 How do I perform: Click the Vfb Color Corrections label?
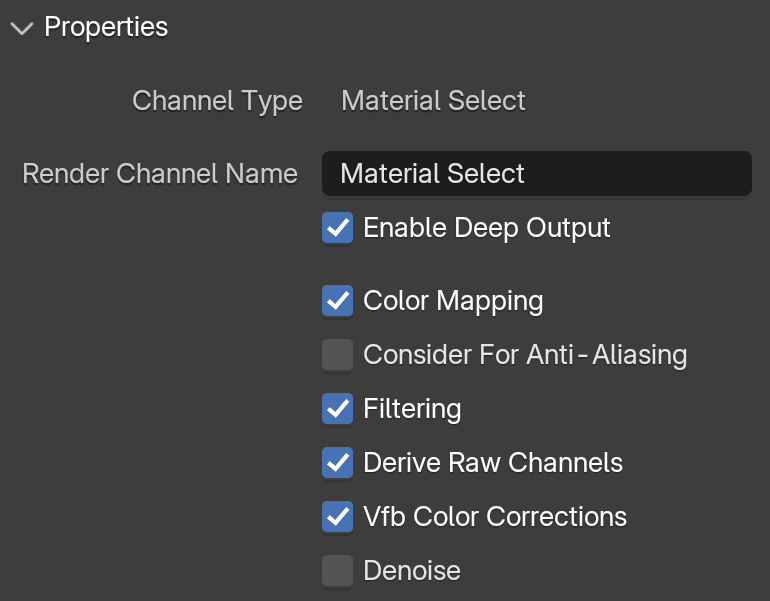point(495,517)
